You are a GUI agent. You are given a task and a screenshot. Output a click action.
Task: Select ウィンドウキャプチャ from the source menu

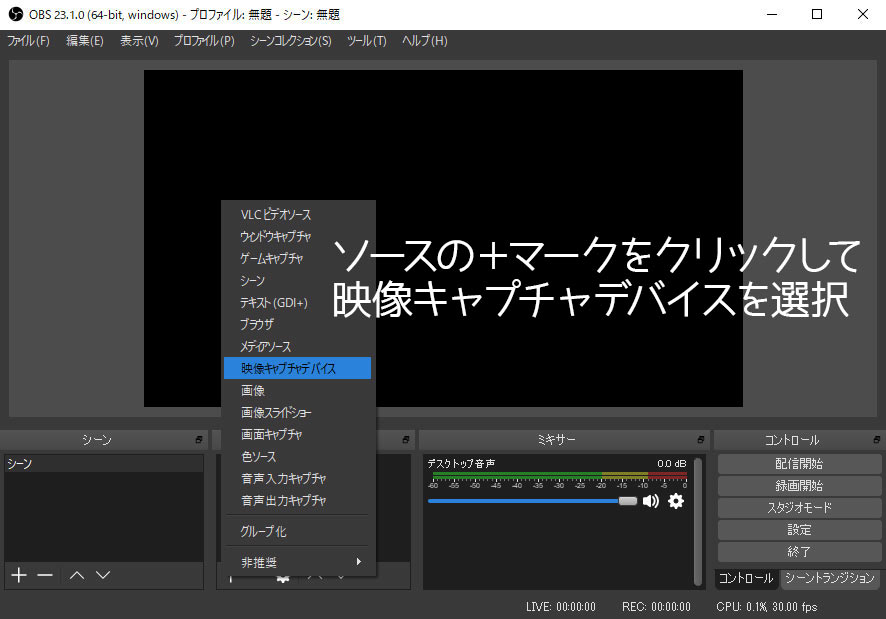tap(297, 236)
